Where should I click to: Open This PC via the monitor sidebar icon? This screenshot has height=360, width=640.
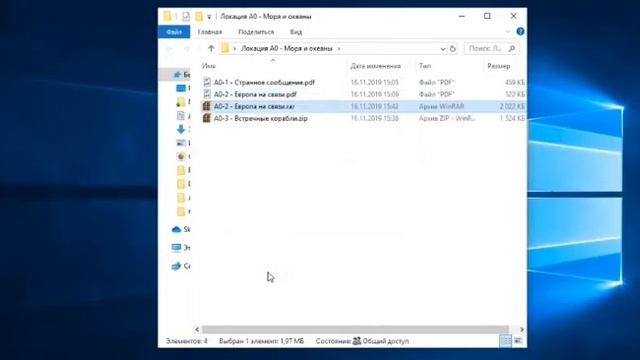tap(176, 247)
